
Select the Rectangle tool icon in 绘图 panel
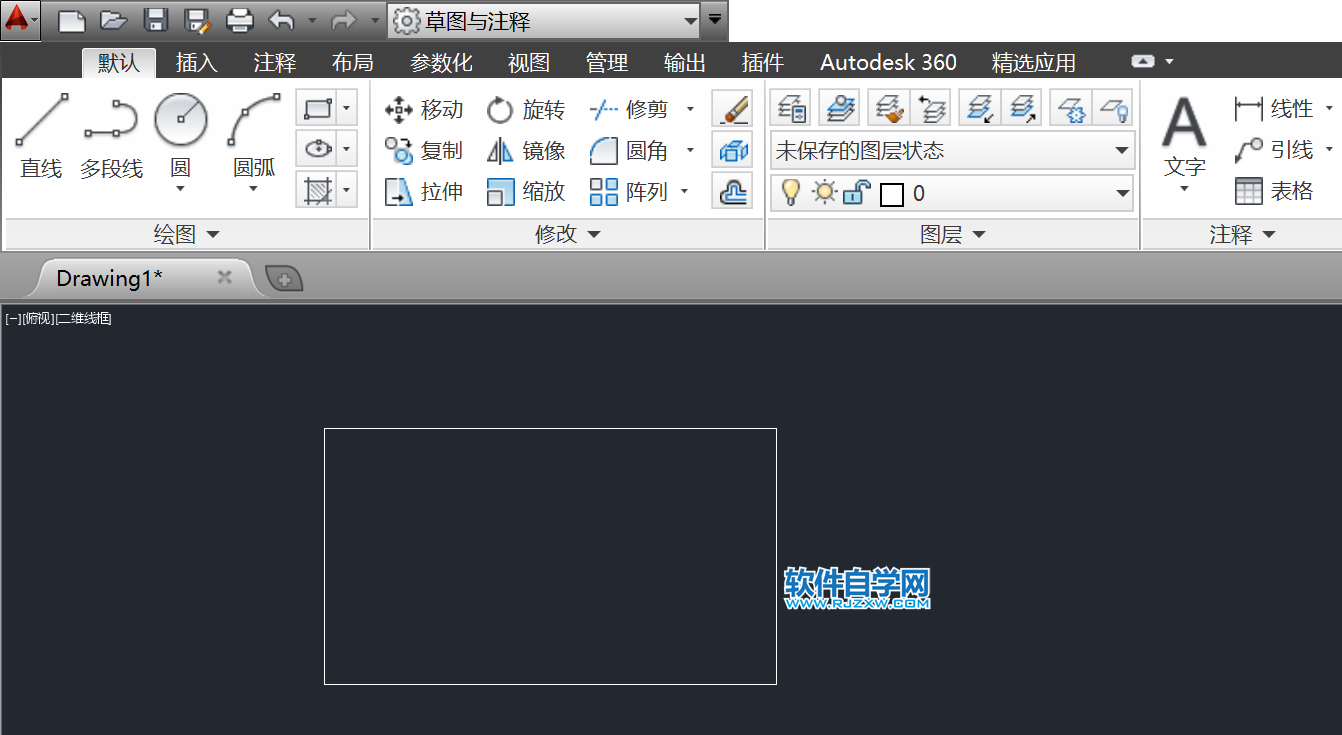(x=317, y=108)
